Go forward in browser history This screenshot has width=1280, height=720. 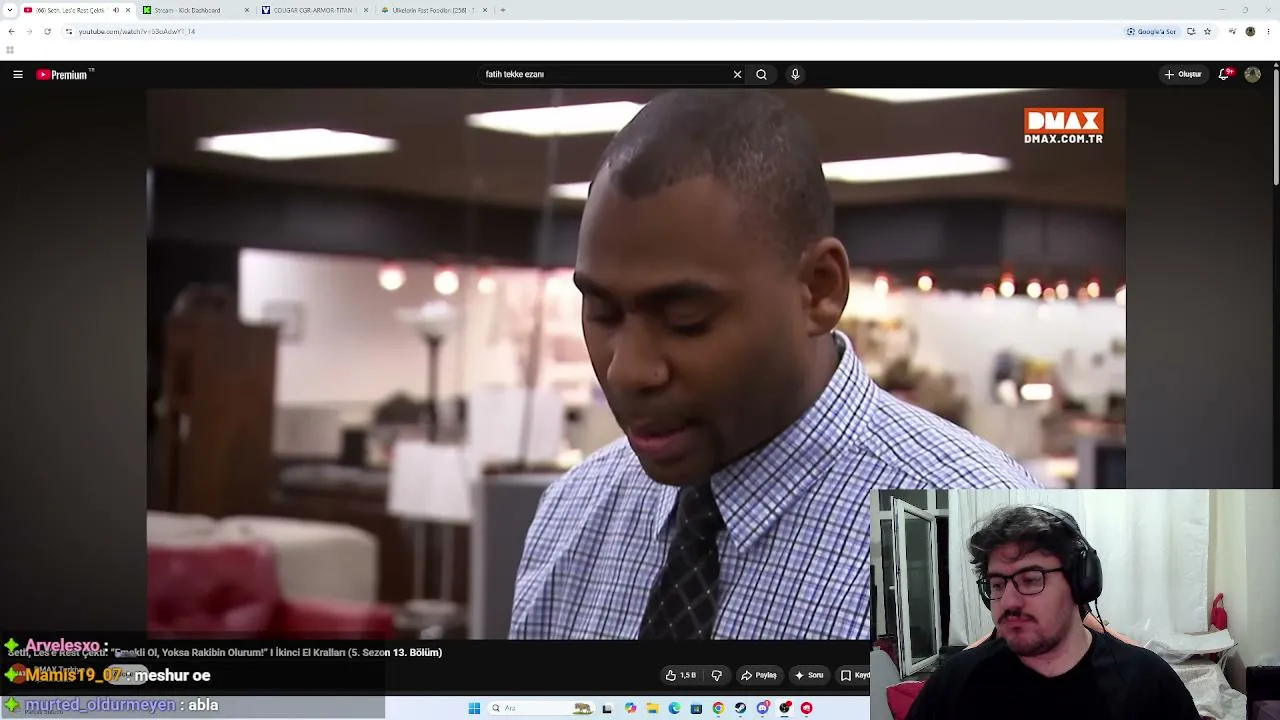click(x=29, y=31)
